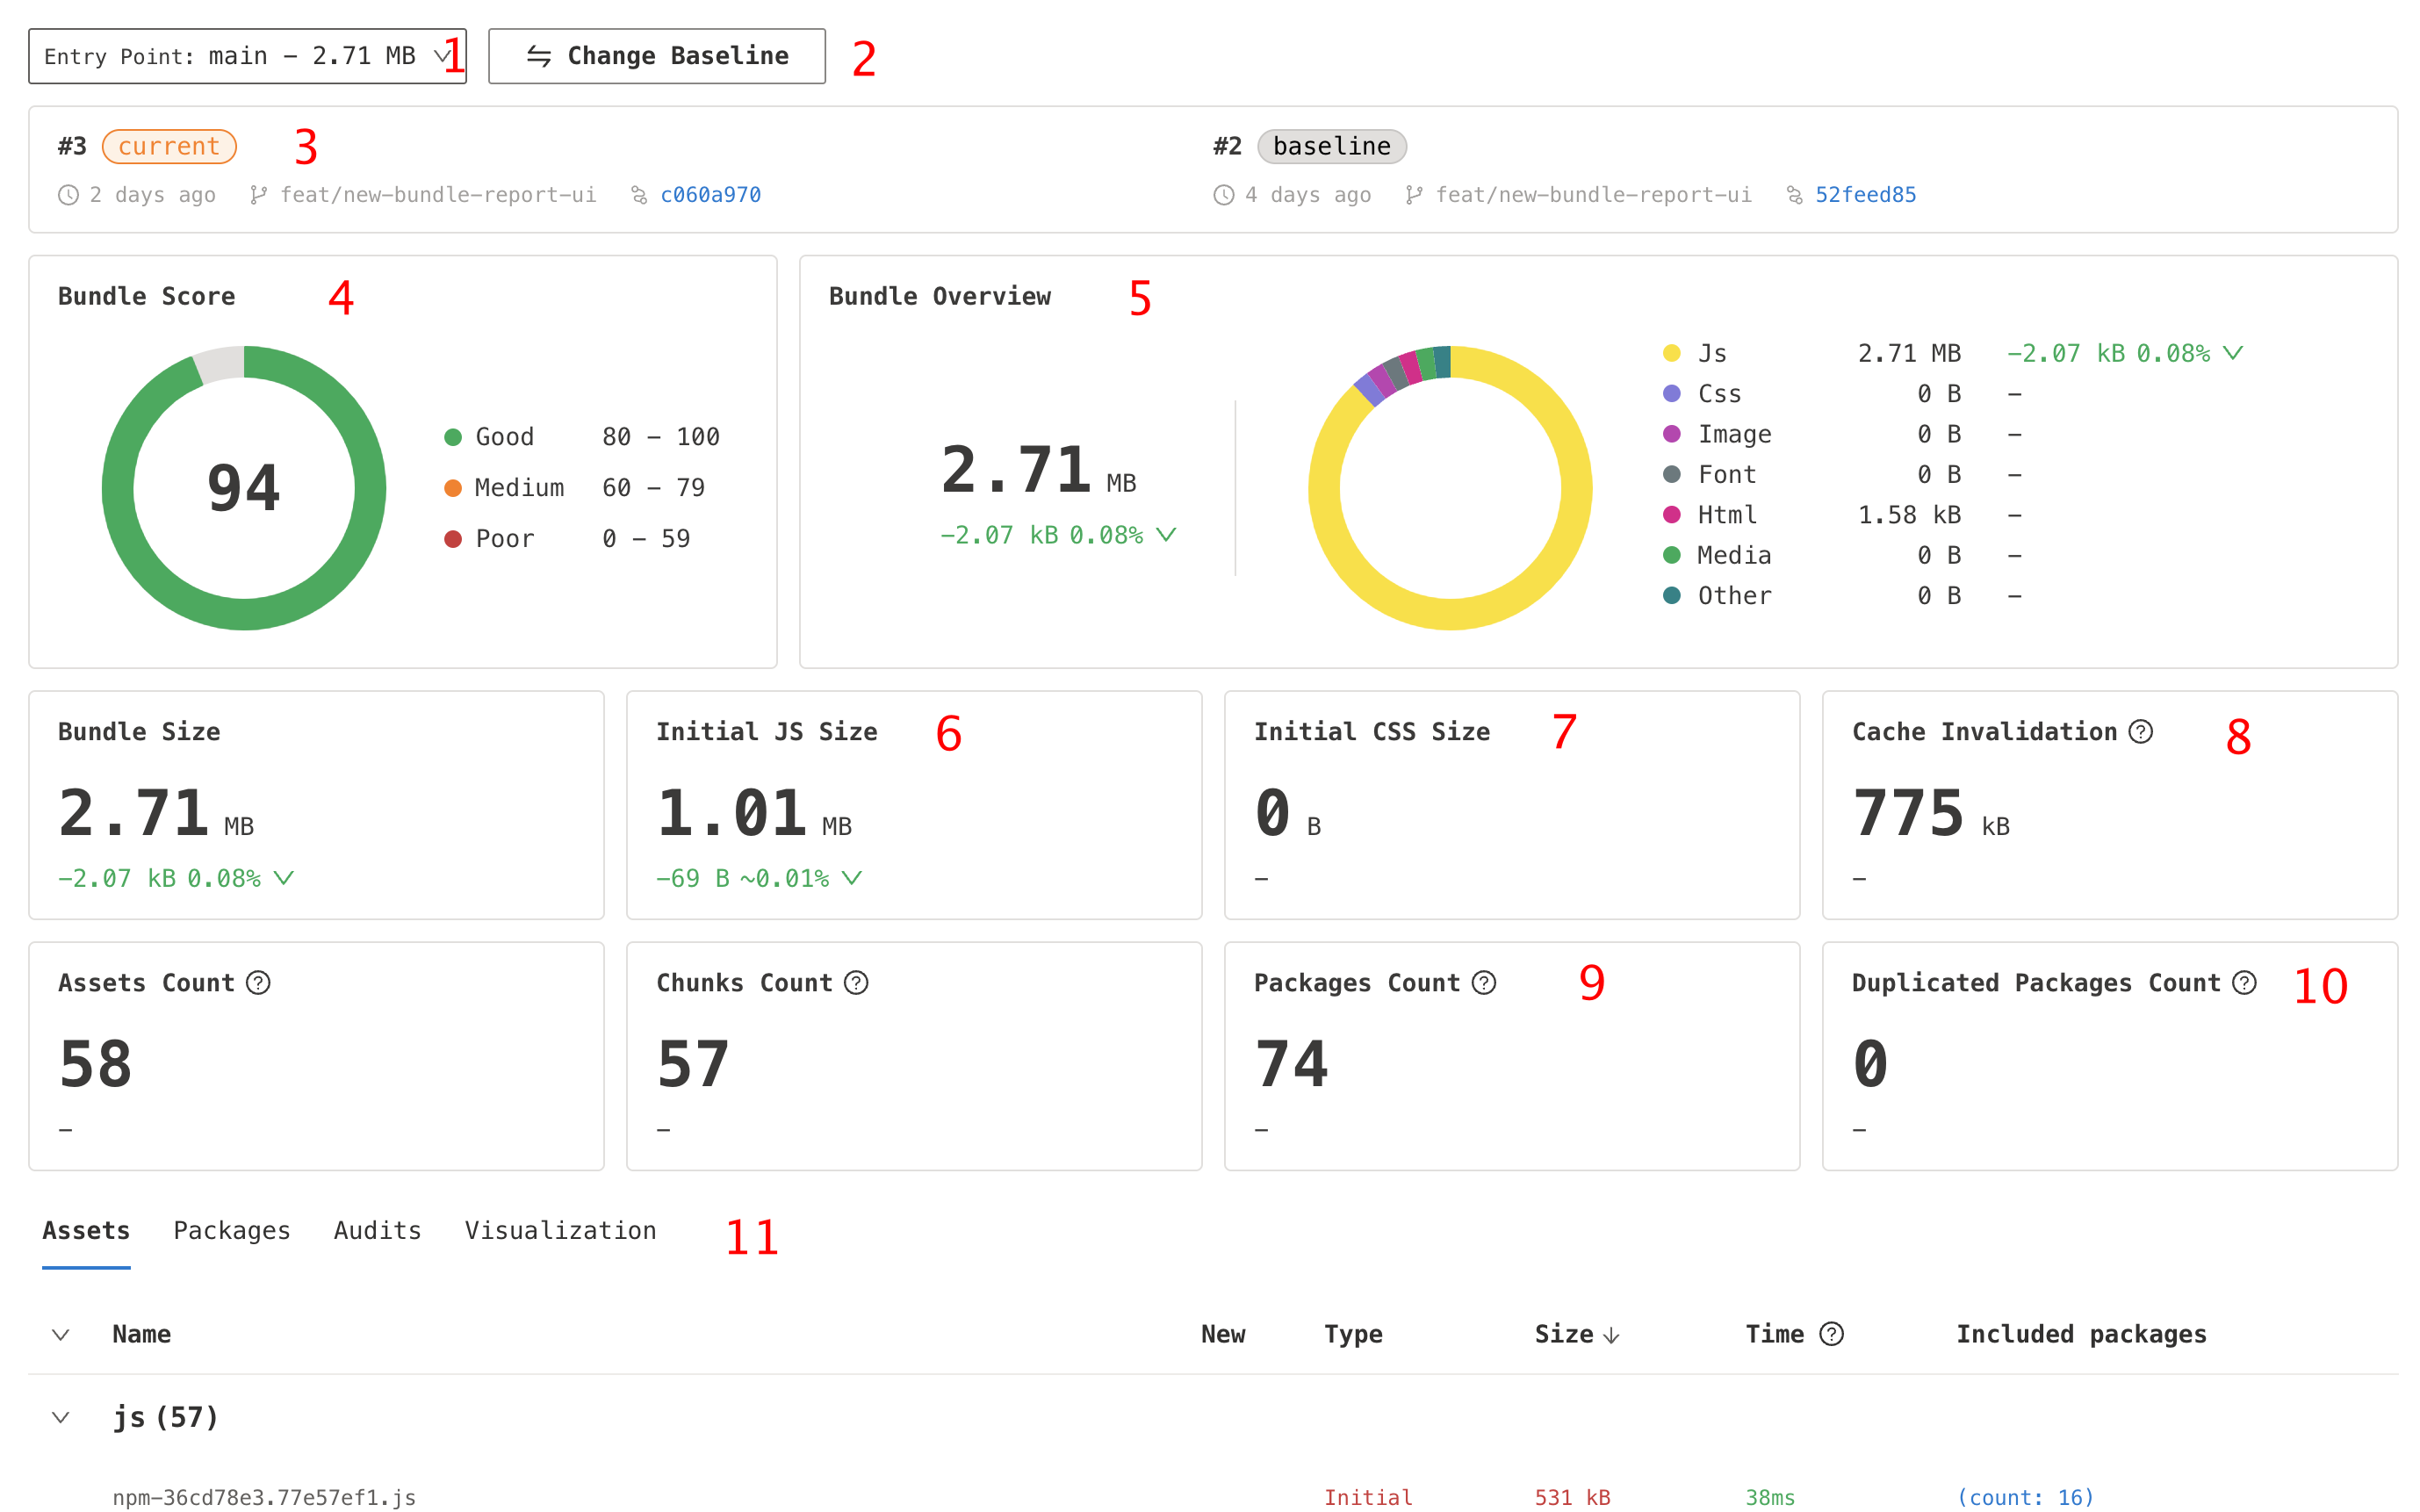Screen dimensions: 2420x1512
Task: Click the Name column header
Action: click(141, 1334)
